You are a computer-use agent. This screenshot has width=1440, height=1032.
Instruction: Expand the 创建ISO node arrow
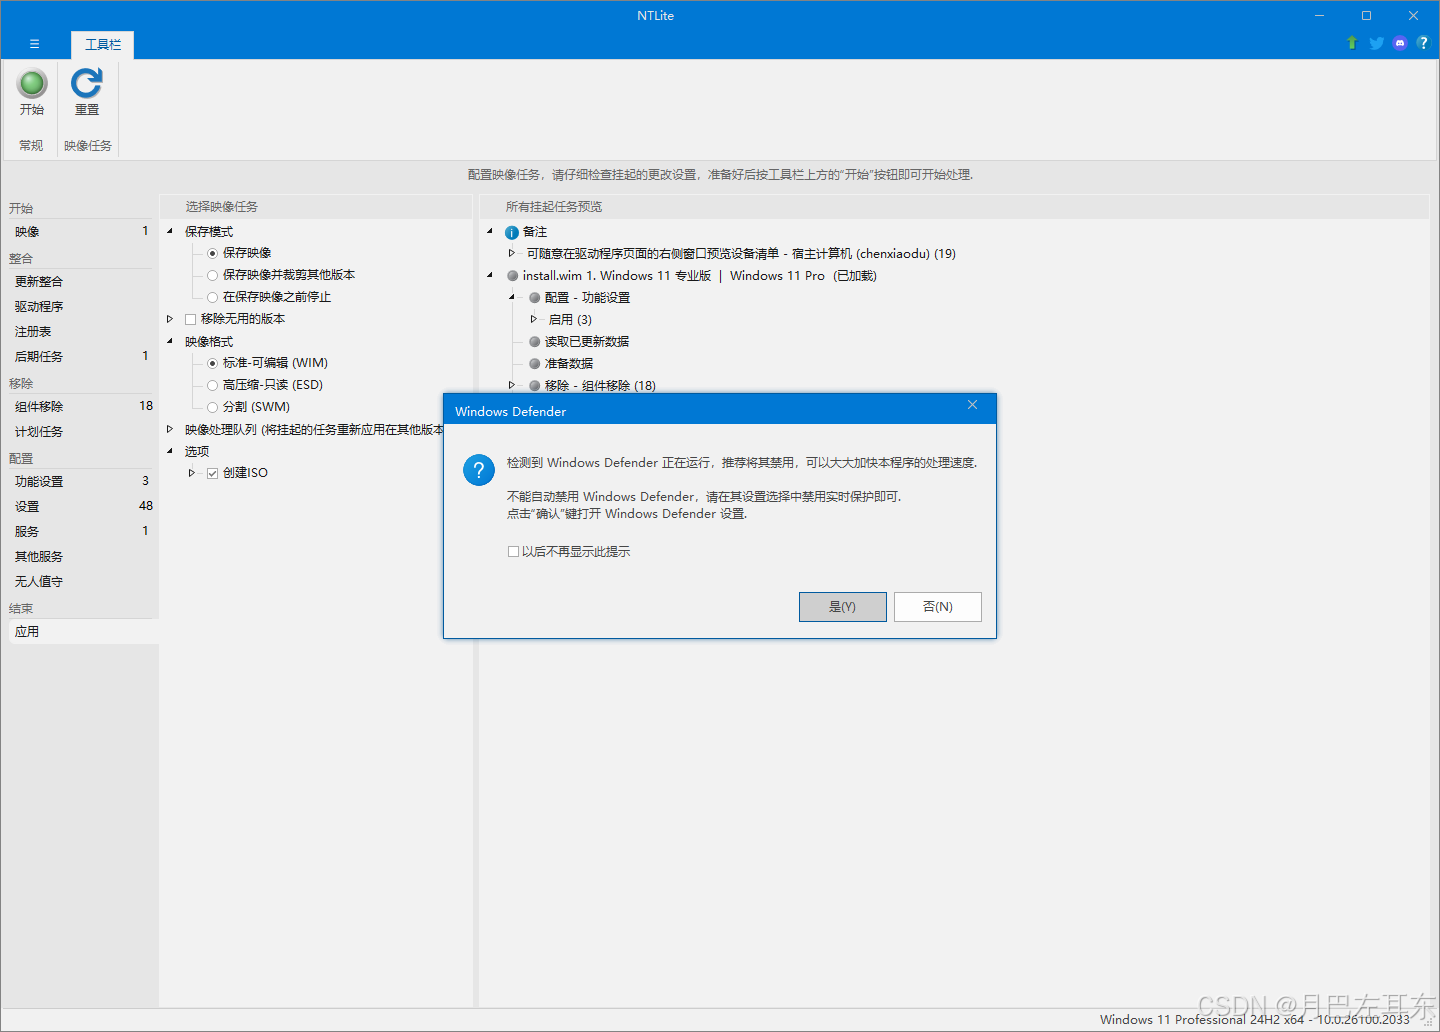click(192, 473)
